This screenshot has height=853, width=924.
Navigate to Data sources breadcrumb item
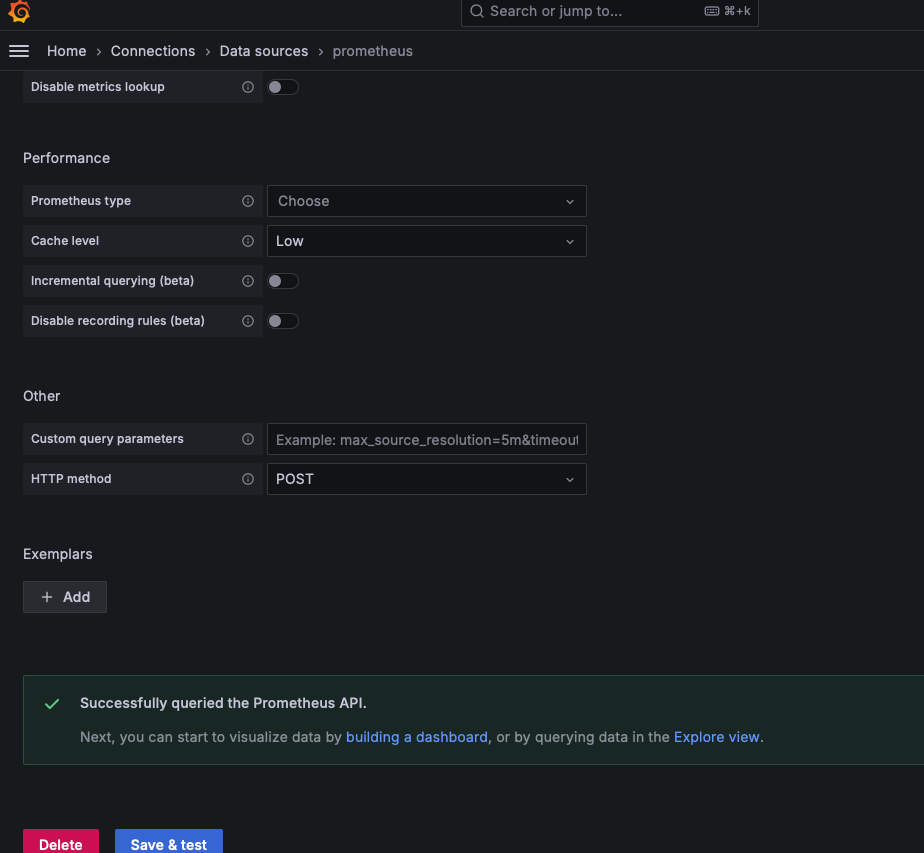263,51
